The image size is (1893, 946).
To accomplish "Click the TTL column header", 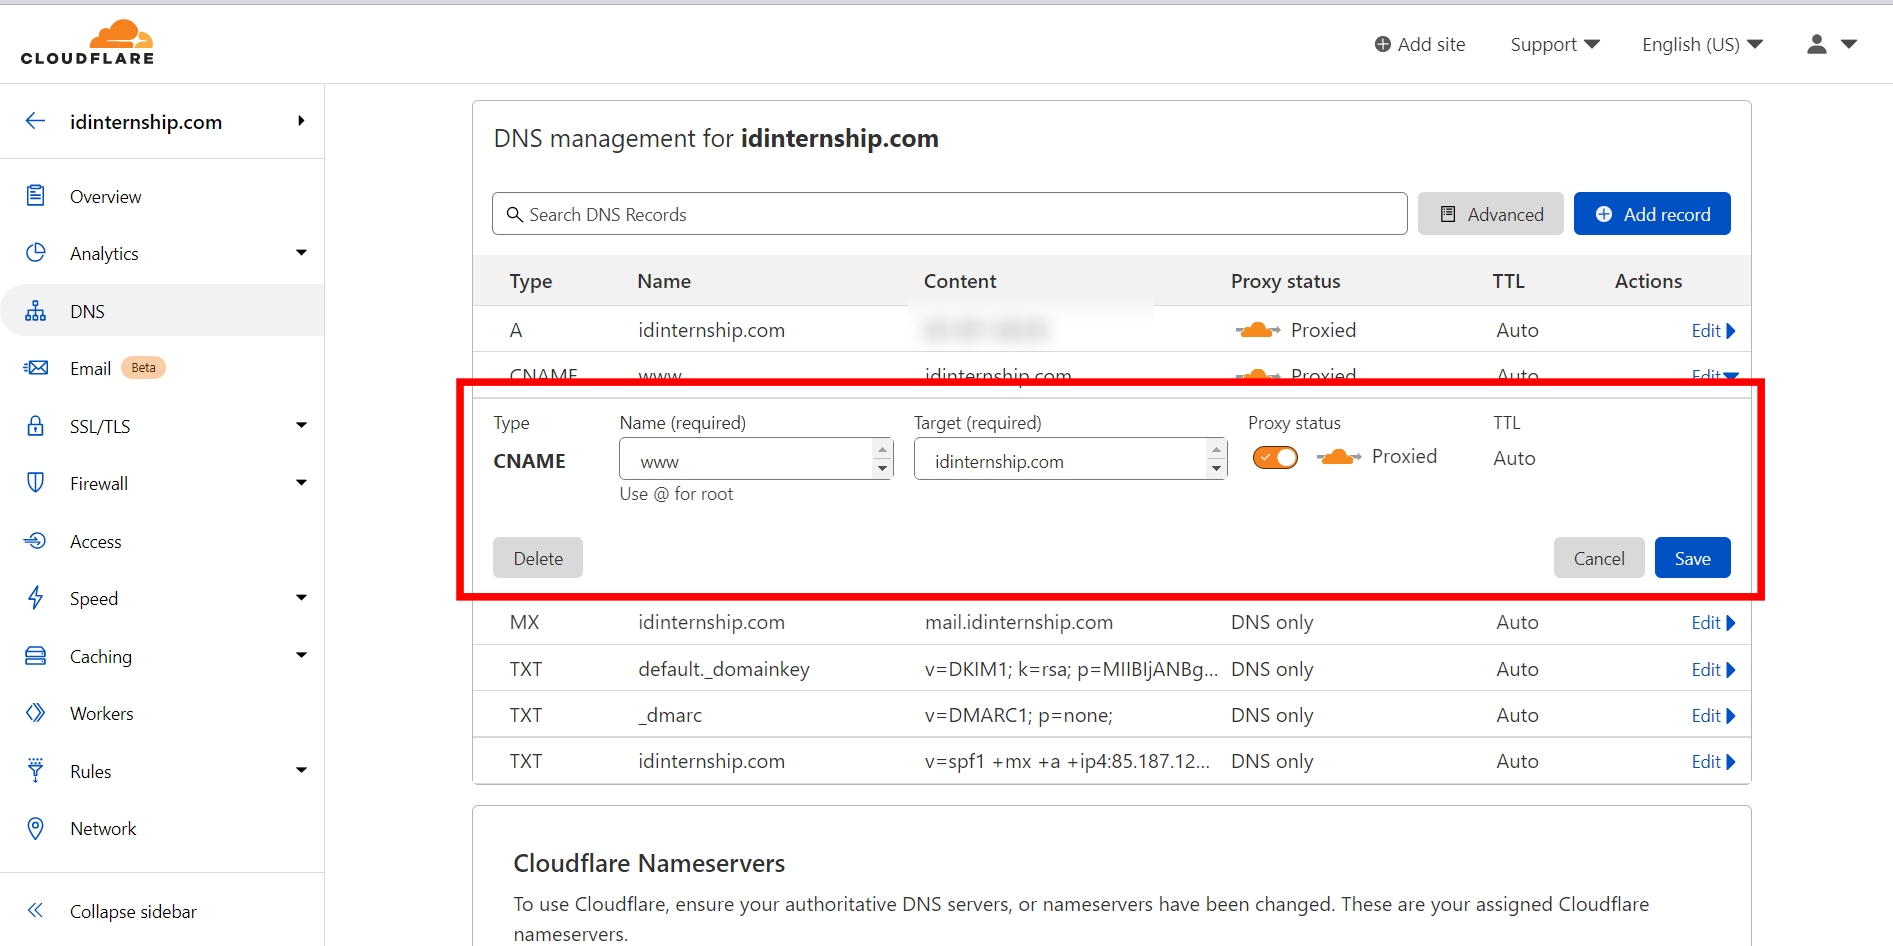I will 1508,281.
